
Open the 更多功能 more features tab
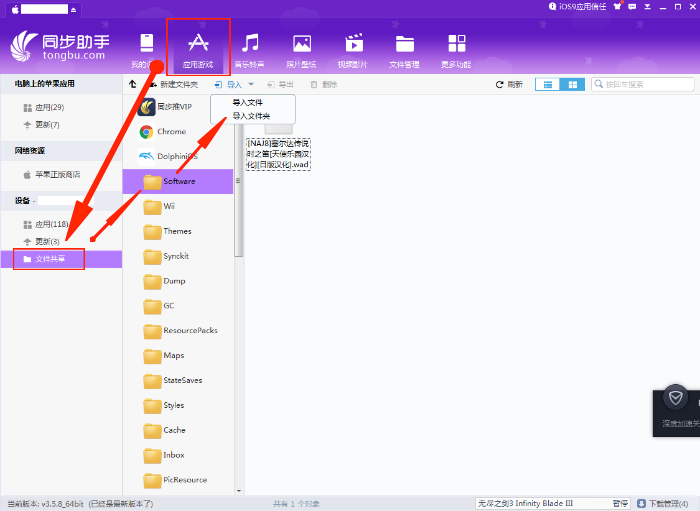(x=456, y=50)
